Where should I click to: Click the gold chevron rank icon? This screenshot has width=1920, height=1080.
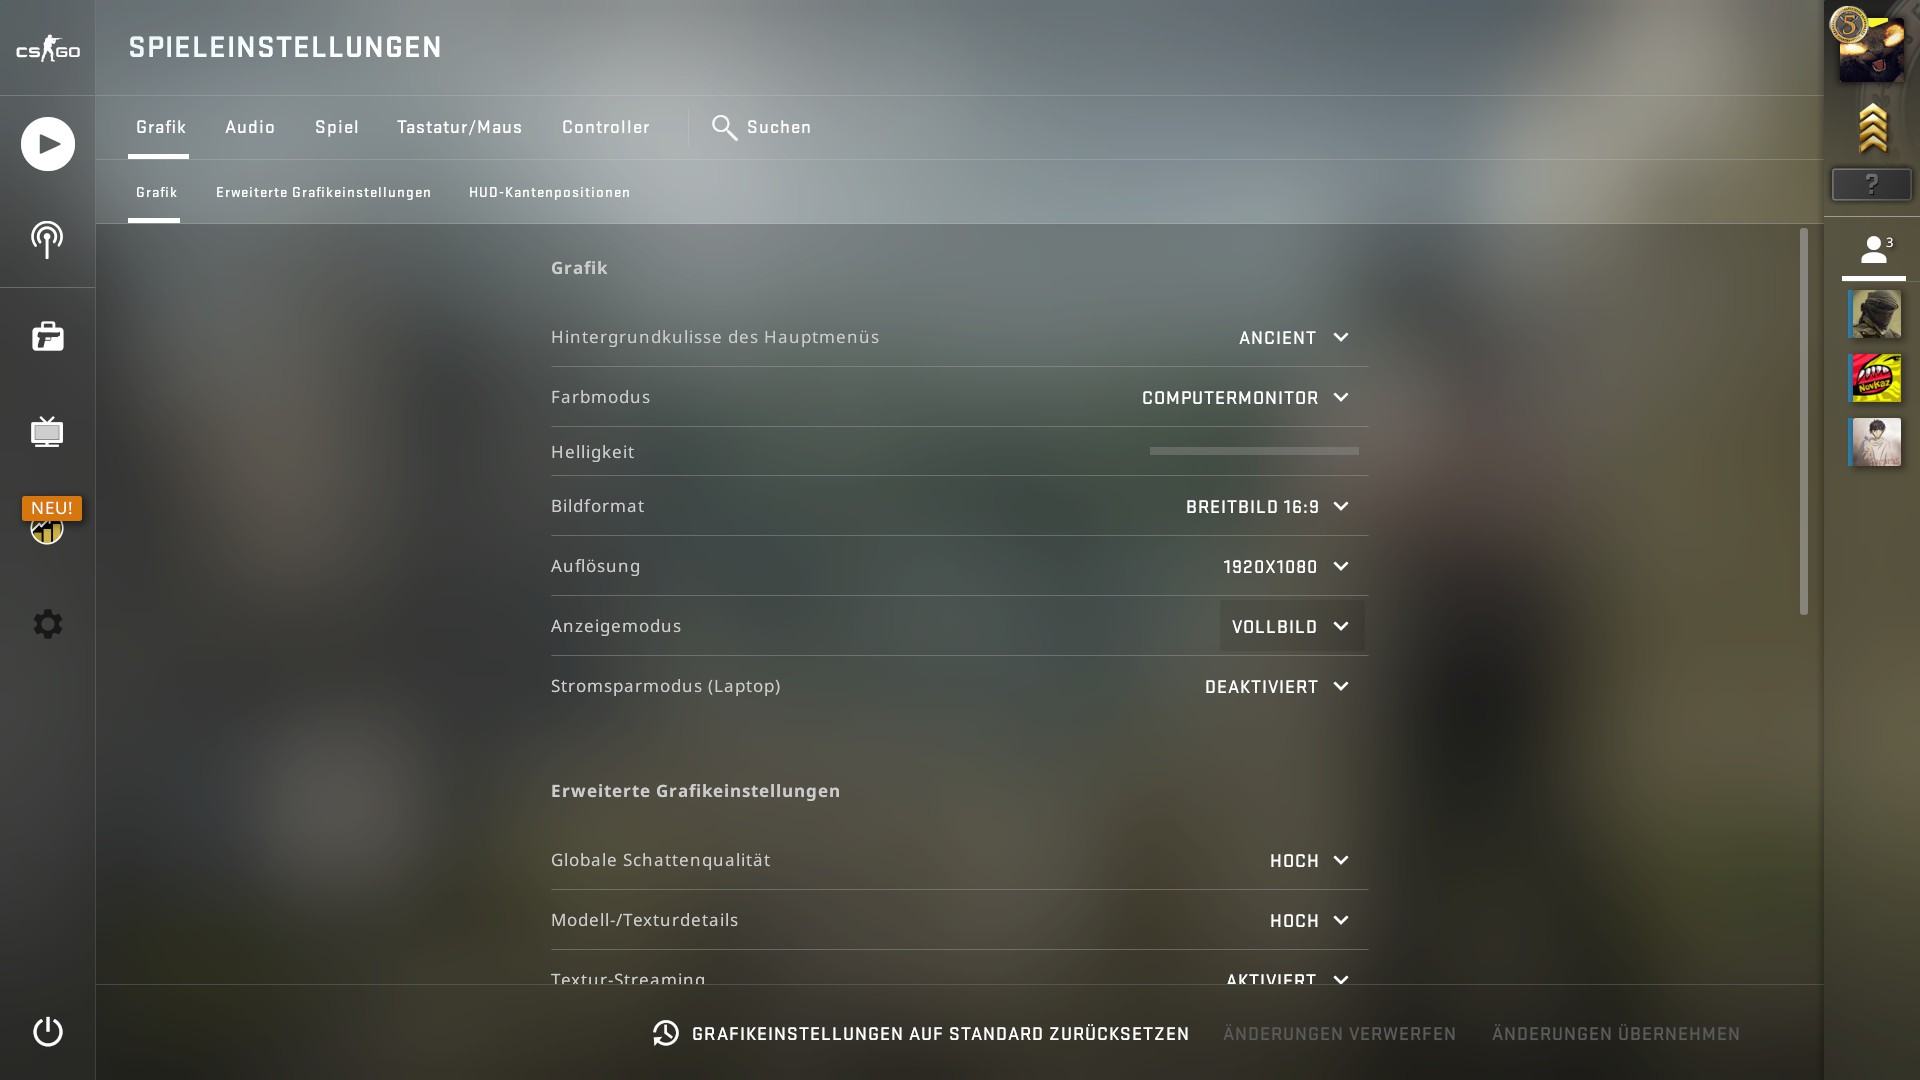[x=1872, y=128]
